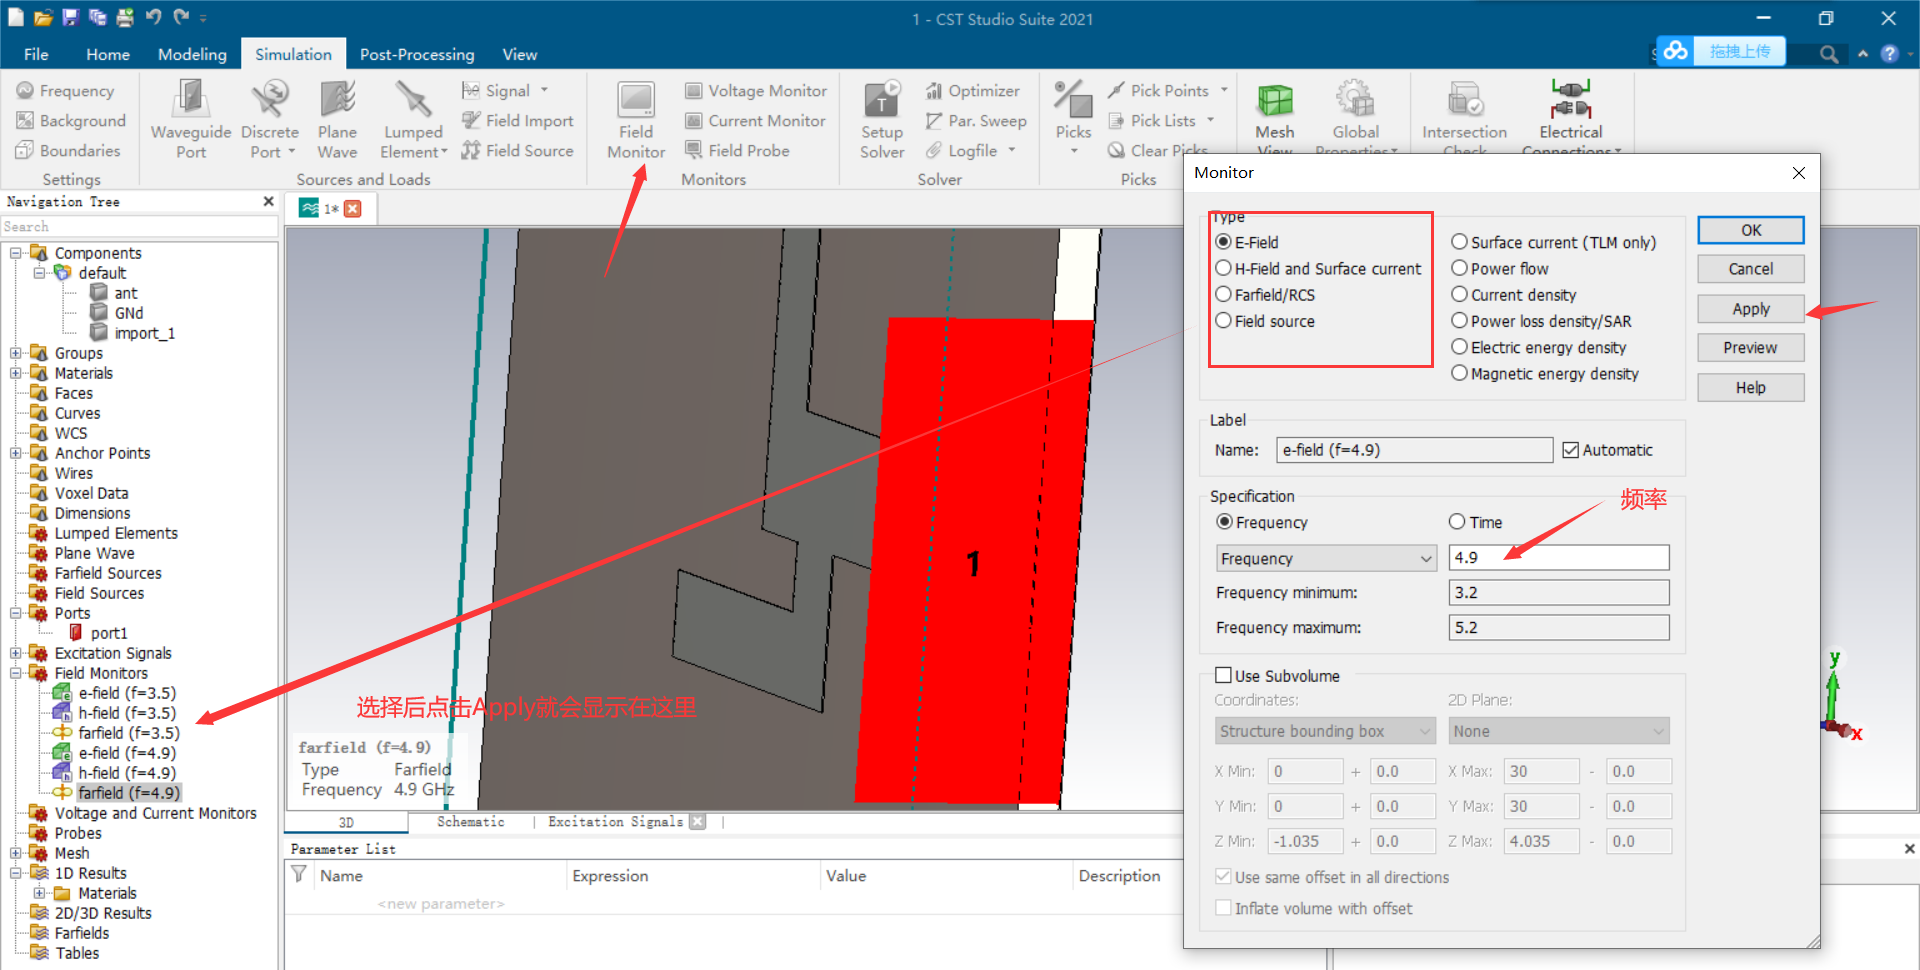
Task: Expand the Groups tree node
Action: pyautogui.click(x=16, y=353)
